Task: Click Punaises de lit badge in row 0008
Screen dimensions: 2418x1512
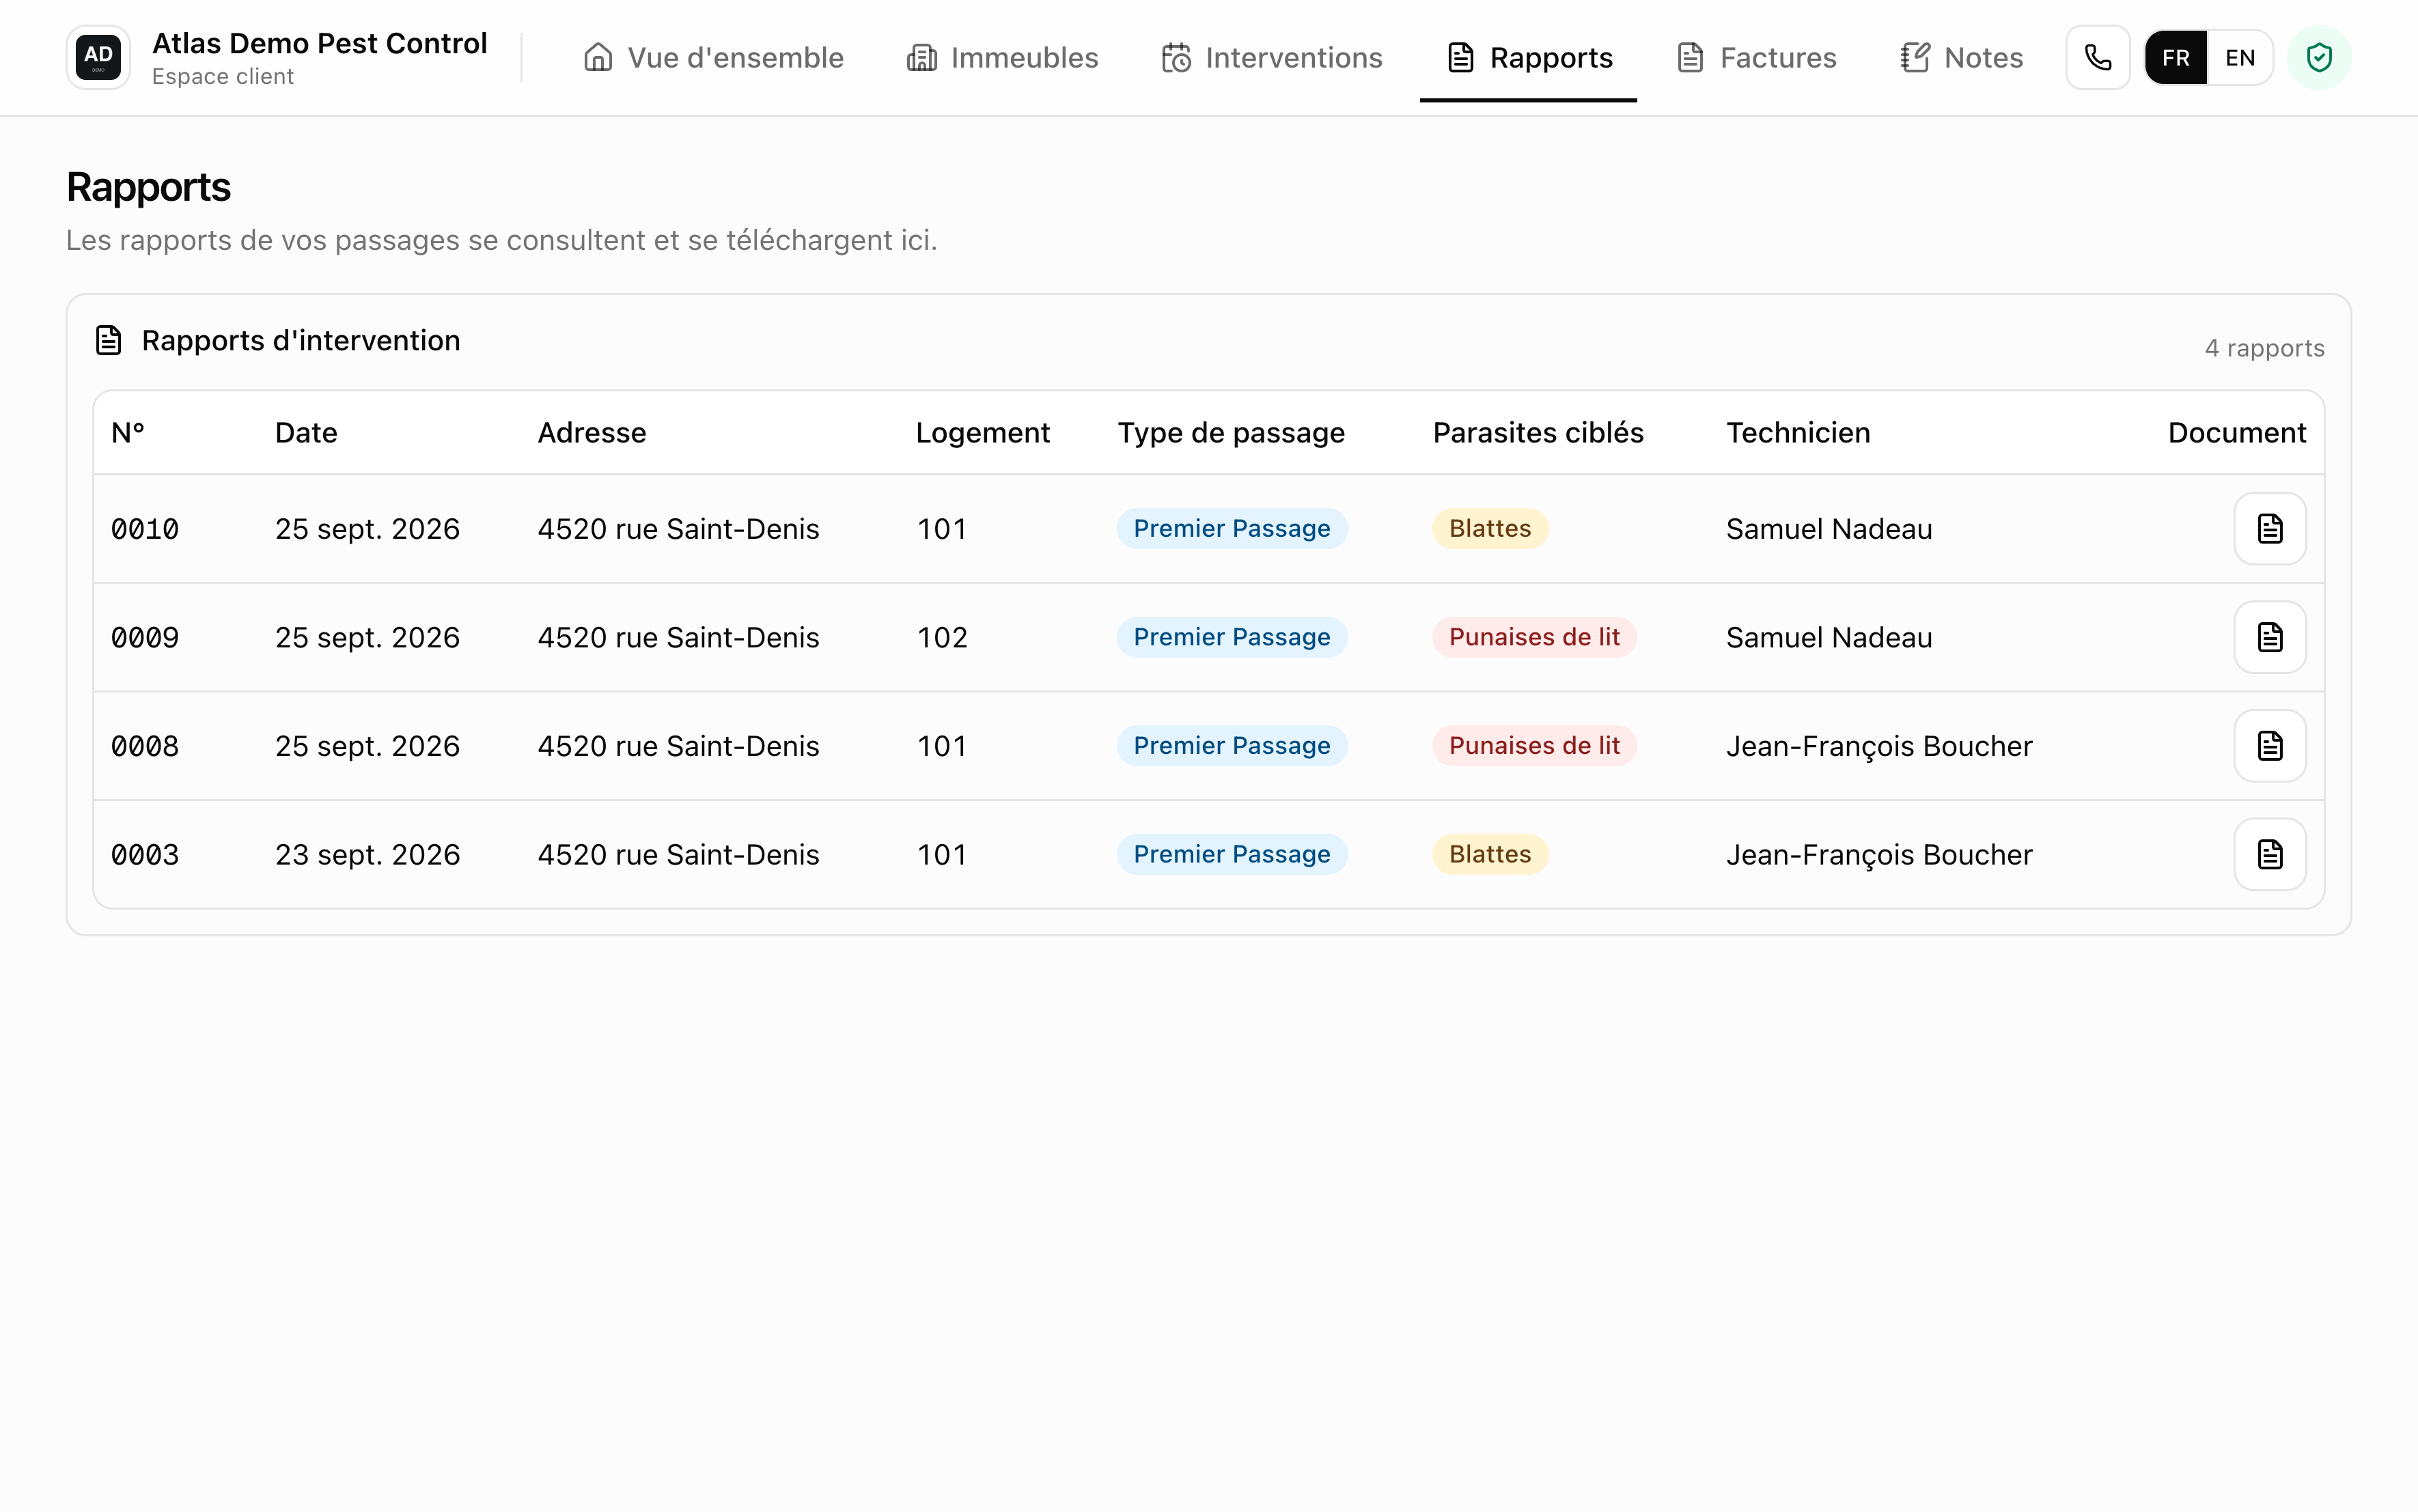Action: tap(1534, 746)
